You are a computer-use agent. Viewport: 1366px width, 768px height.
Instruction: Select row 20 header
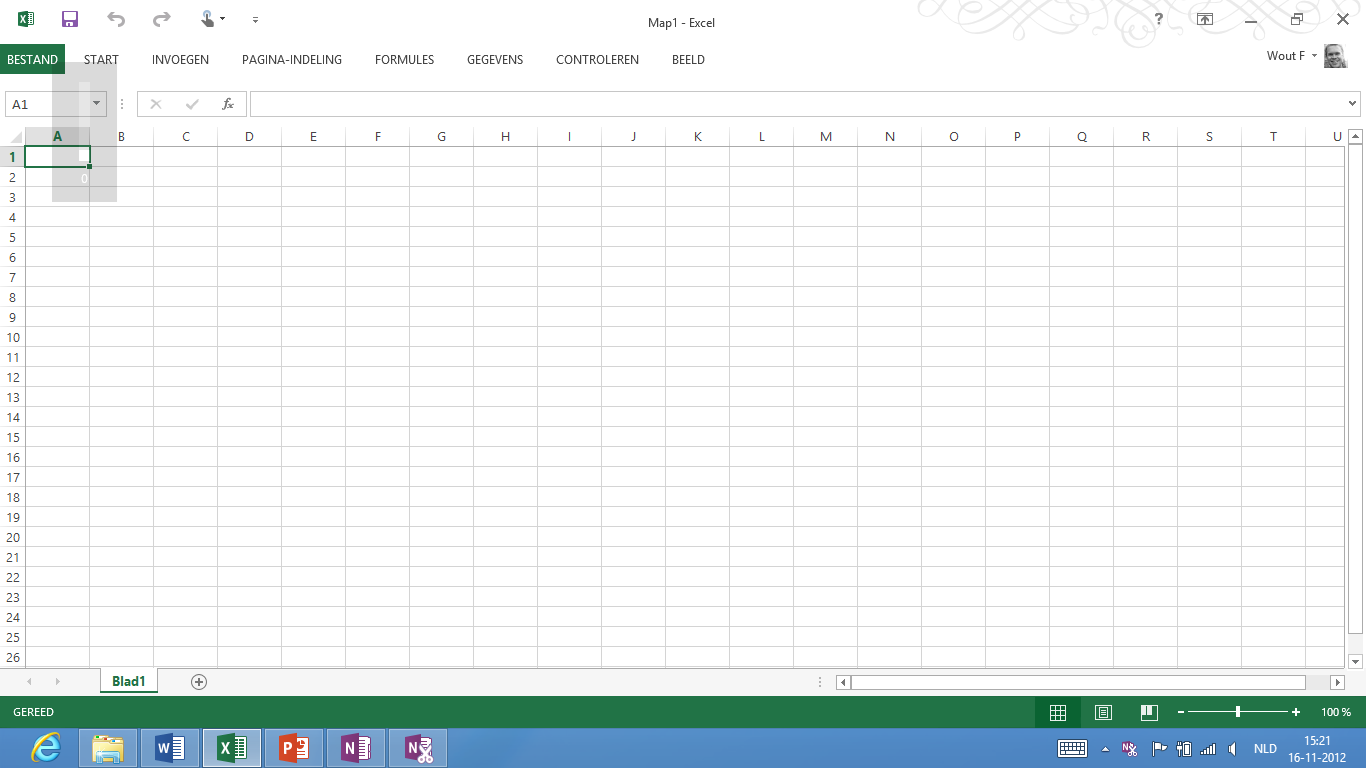pos(13,537)
